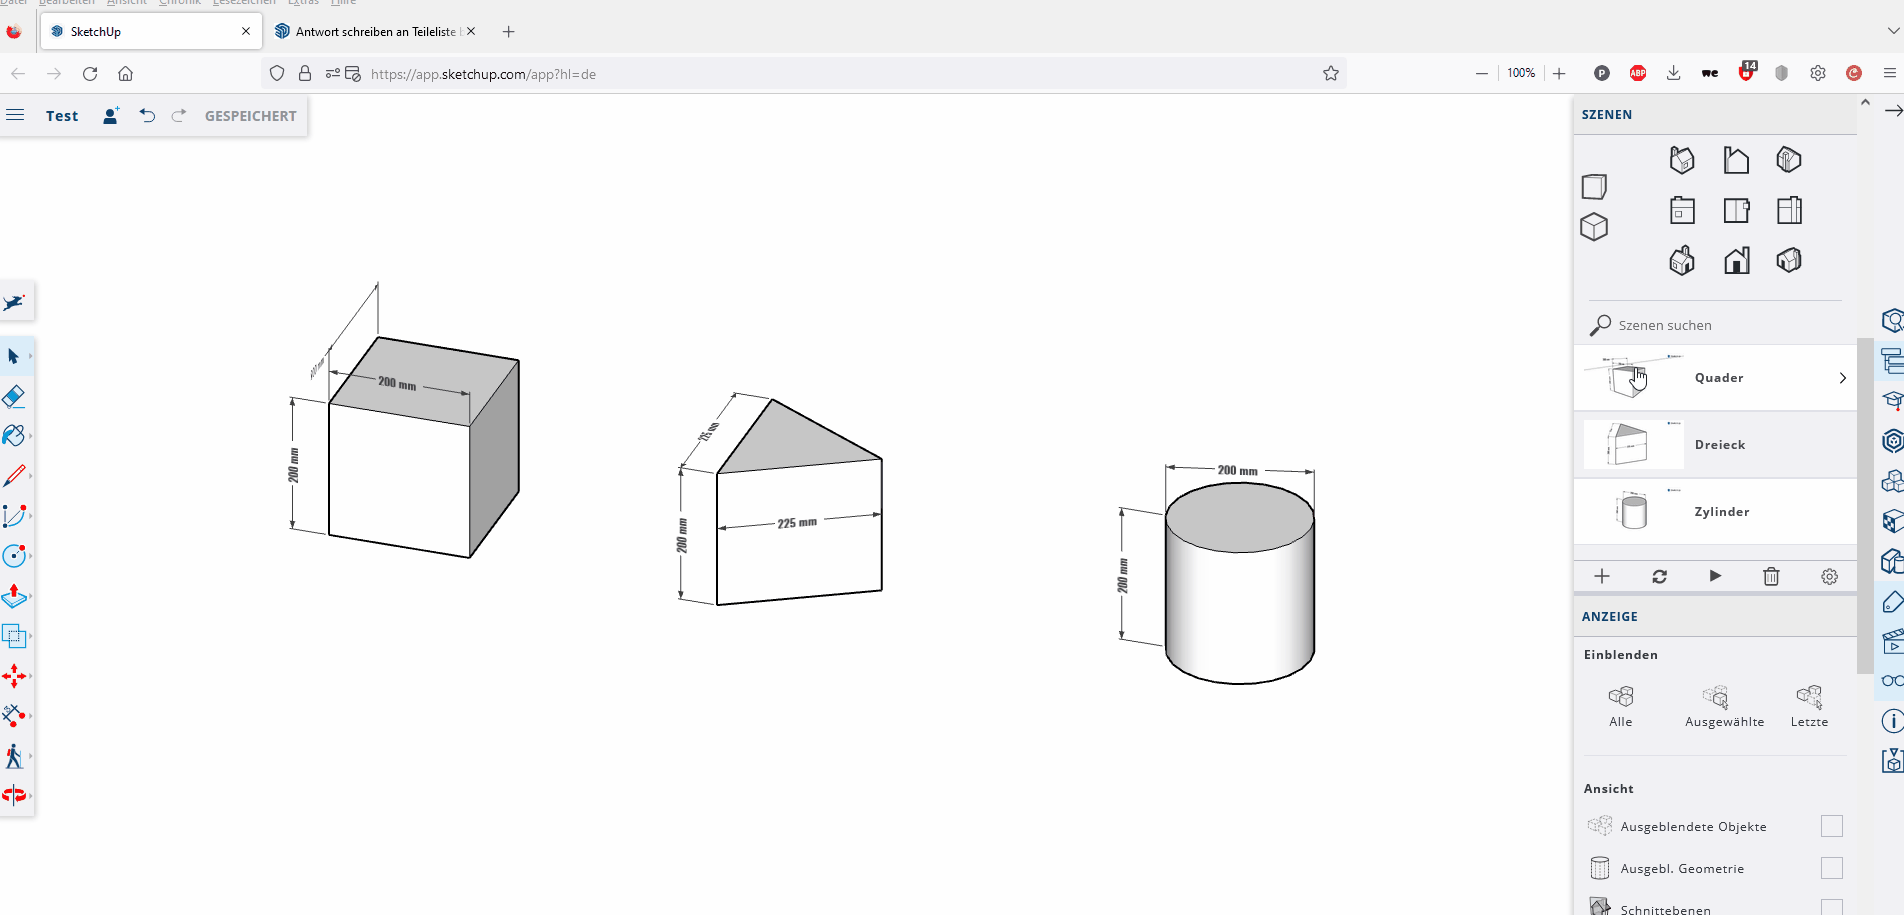Enable the Ausgeblendete Objekte checkbox
The image size is (1904, 915).
1831,826
